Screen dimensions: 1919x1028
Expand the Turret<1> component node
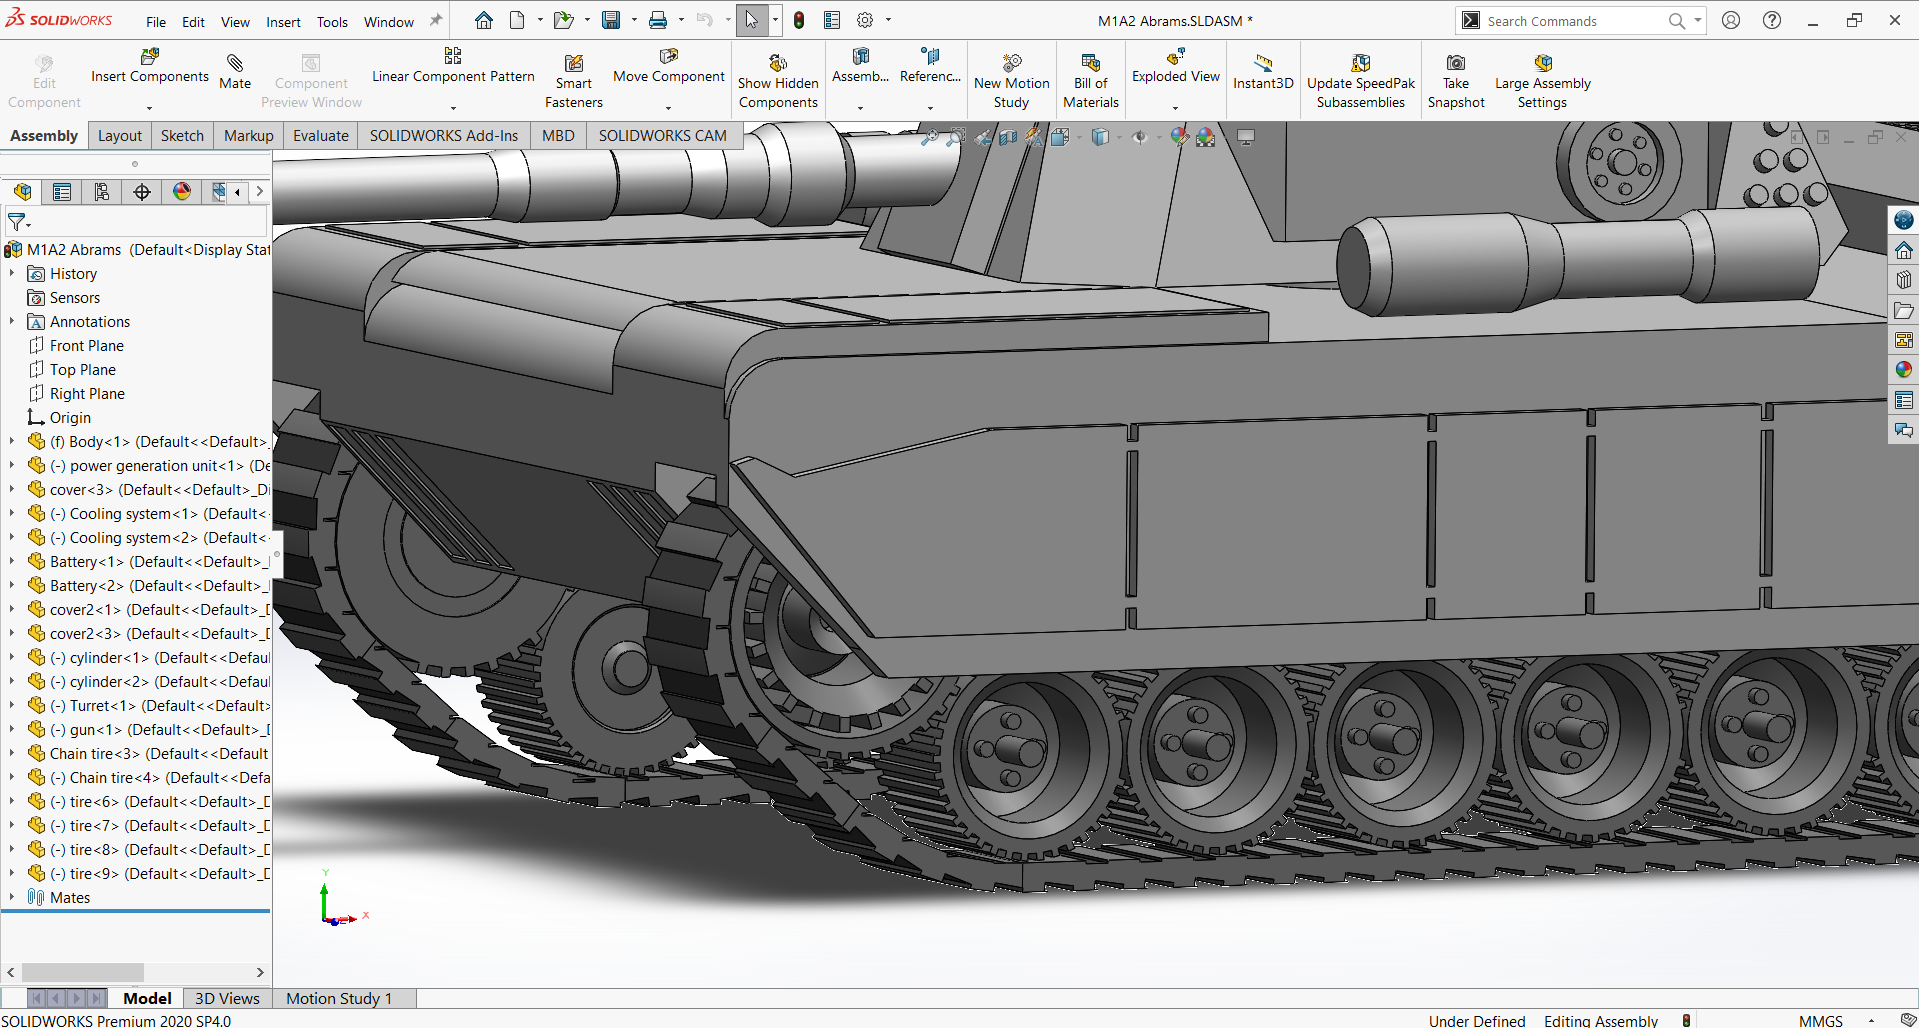tap(12, 705)
